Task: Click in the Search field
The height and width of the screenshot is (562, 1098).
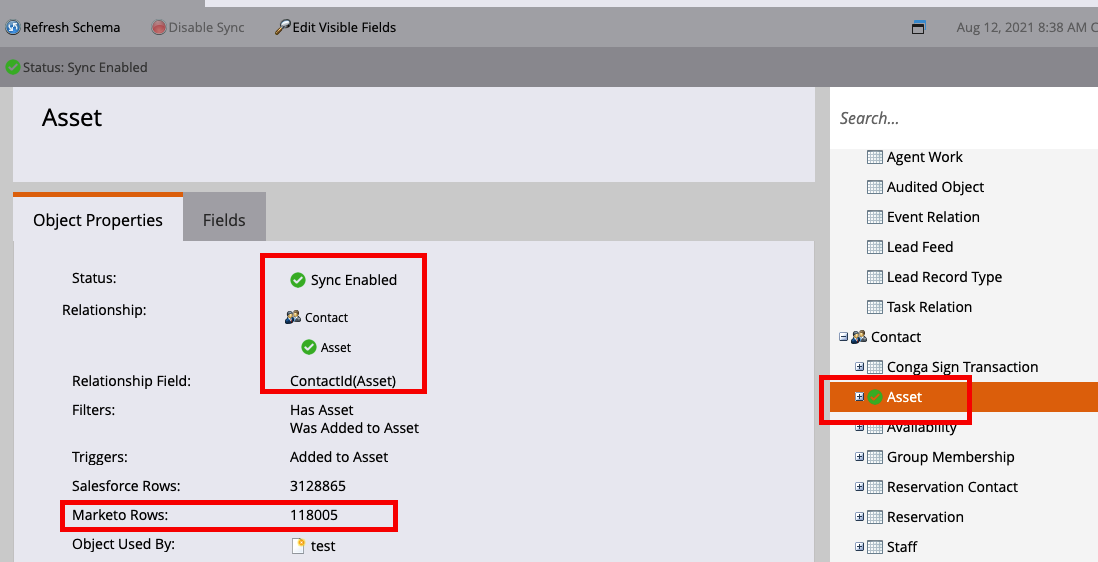Action: coord(960,118)
